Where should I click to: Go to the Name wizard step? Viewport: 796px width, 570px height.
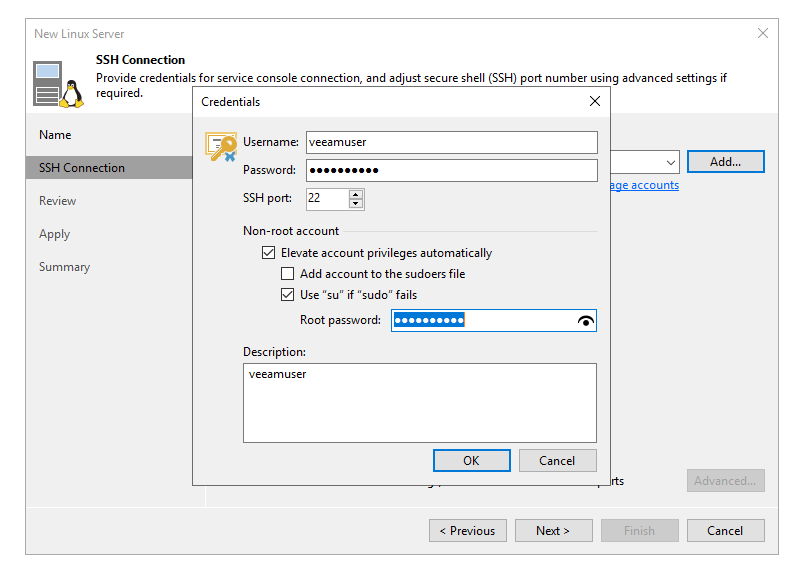click(x=55, y=135)
